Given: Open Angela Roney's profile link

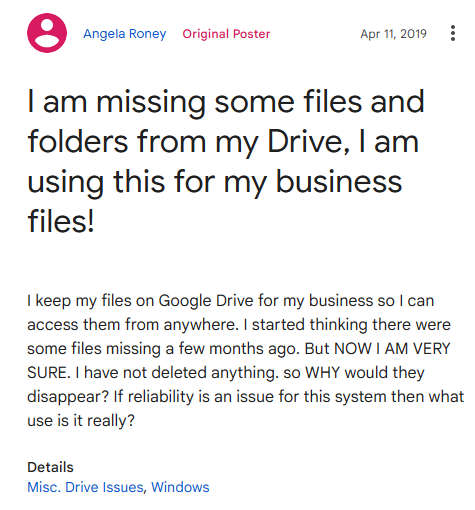Looking at the screenshot, I should [125, 34].
